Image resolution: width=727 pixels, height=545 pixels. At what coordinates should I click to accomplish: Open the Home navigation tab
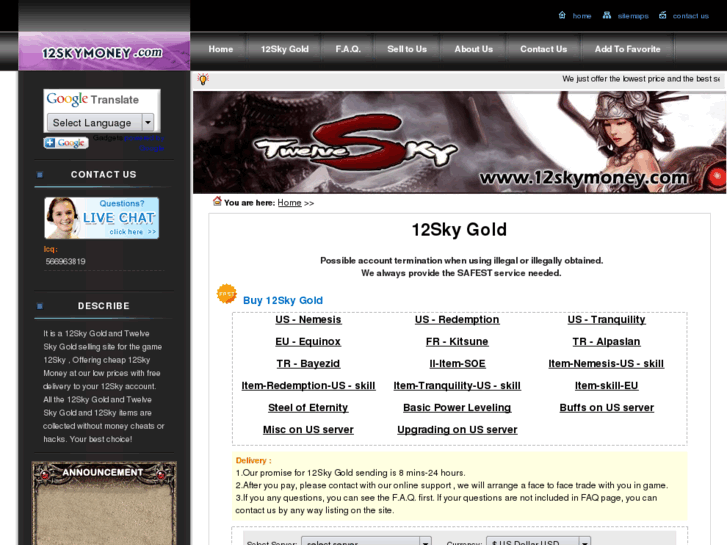tap(221, 49)
